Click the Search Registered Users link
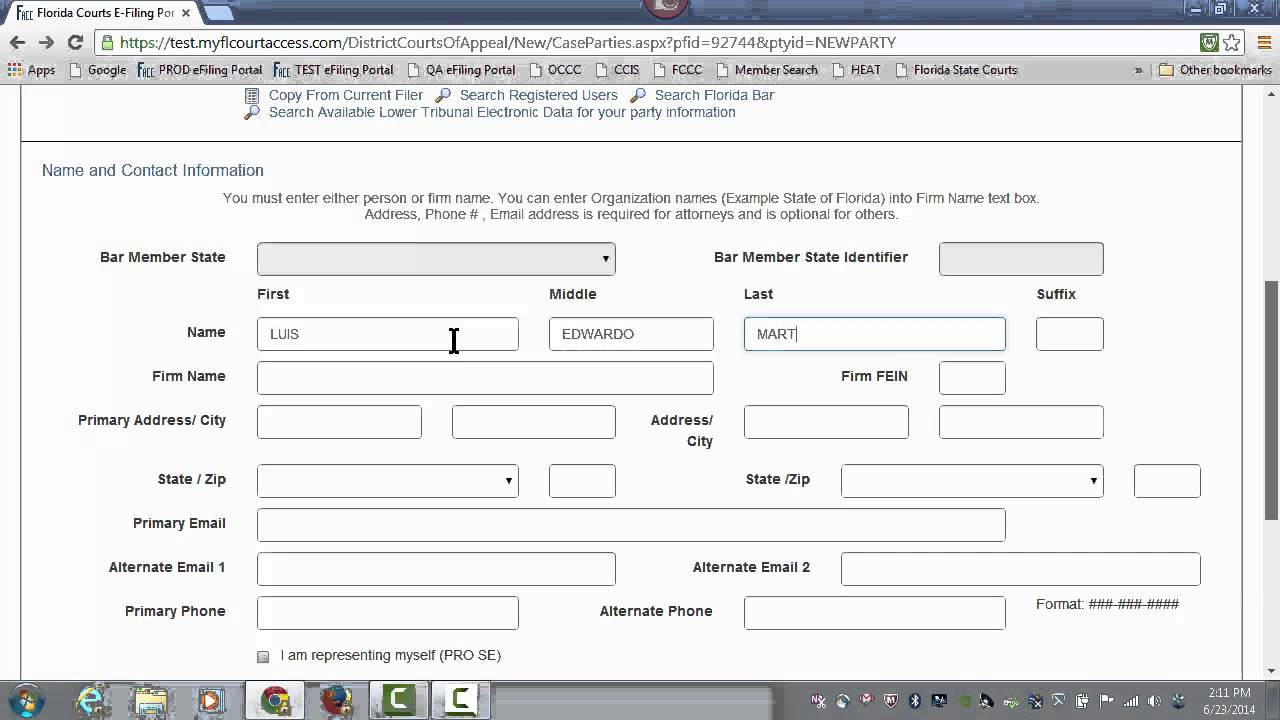This screenshot has height=720, width=1280. 539,95
